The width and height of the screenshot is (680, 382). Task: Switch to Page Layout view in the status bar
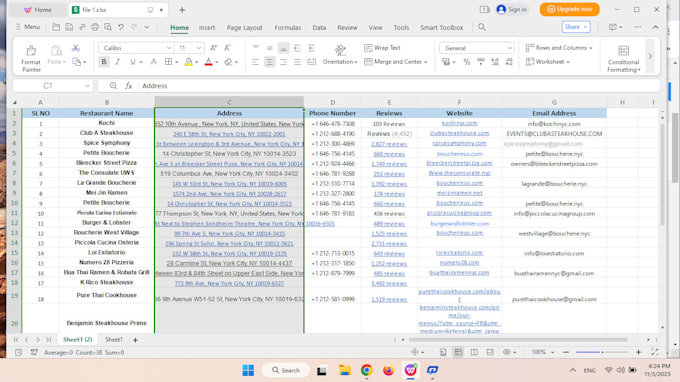point(474,353)
